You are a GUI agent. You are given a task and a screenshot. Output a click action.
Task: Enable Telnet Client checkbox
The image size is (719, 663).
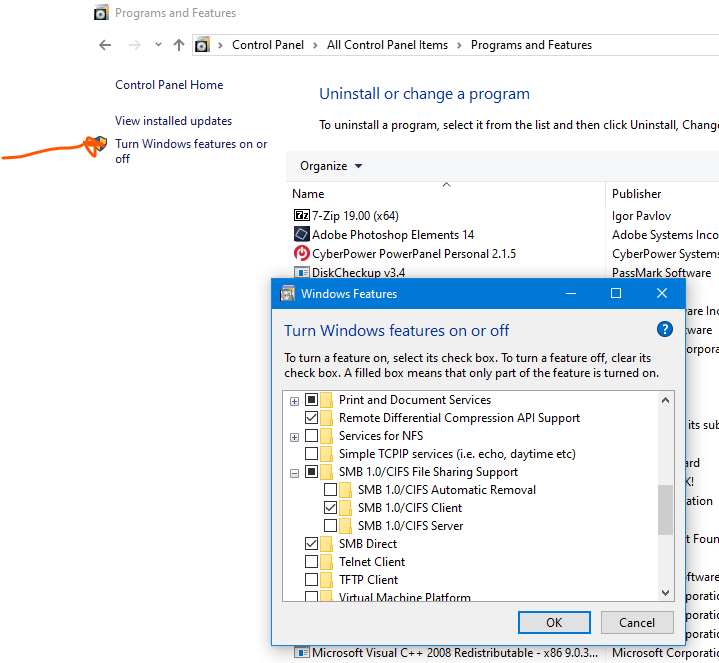click(x=311, y=562)
